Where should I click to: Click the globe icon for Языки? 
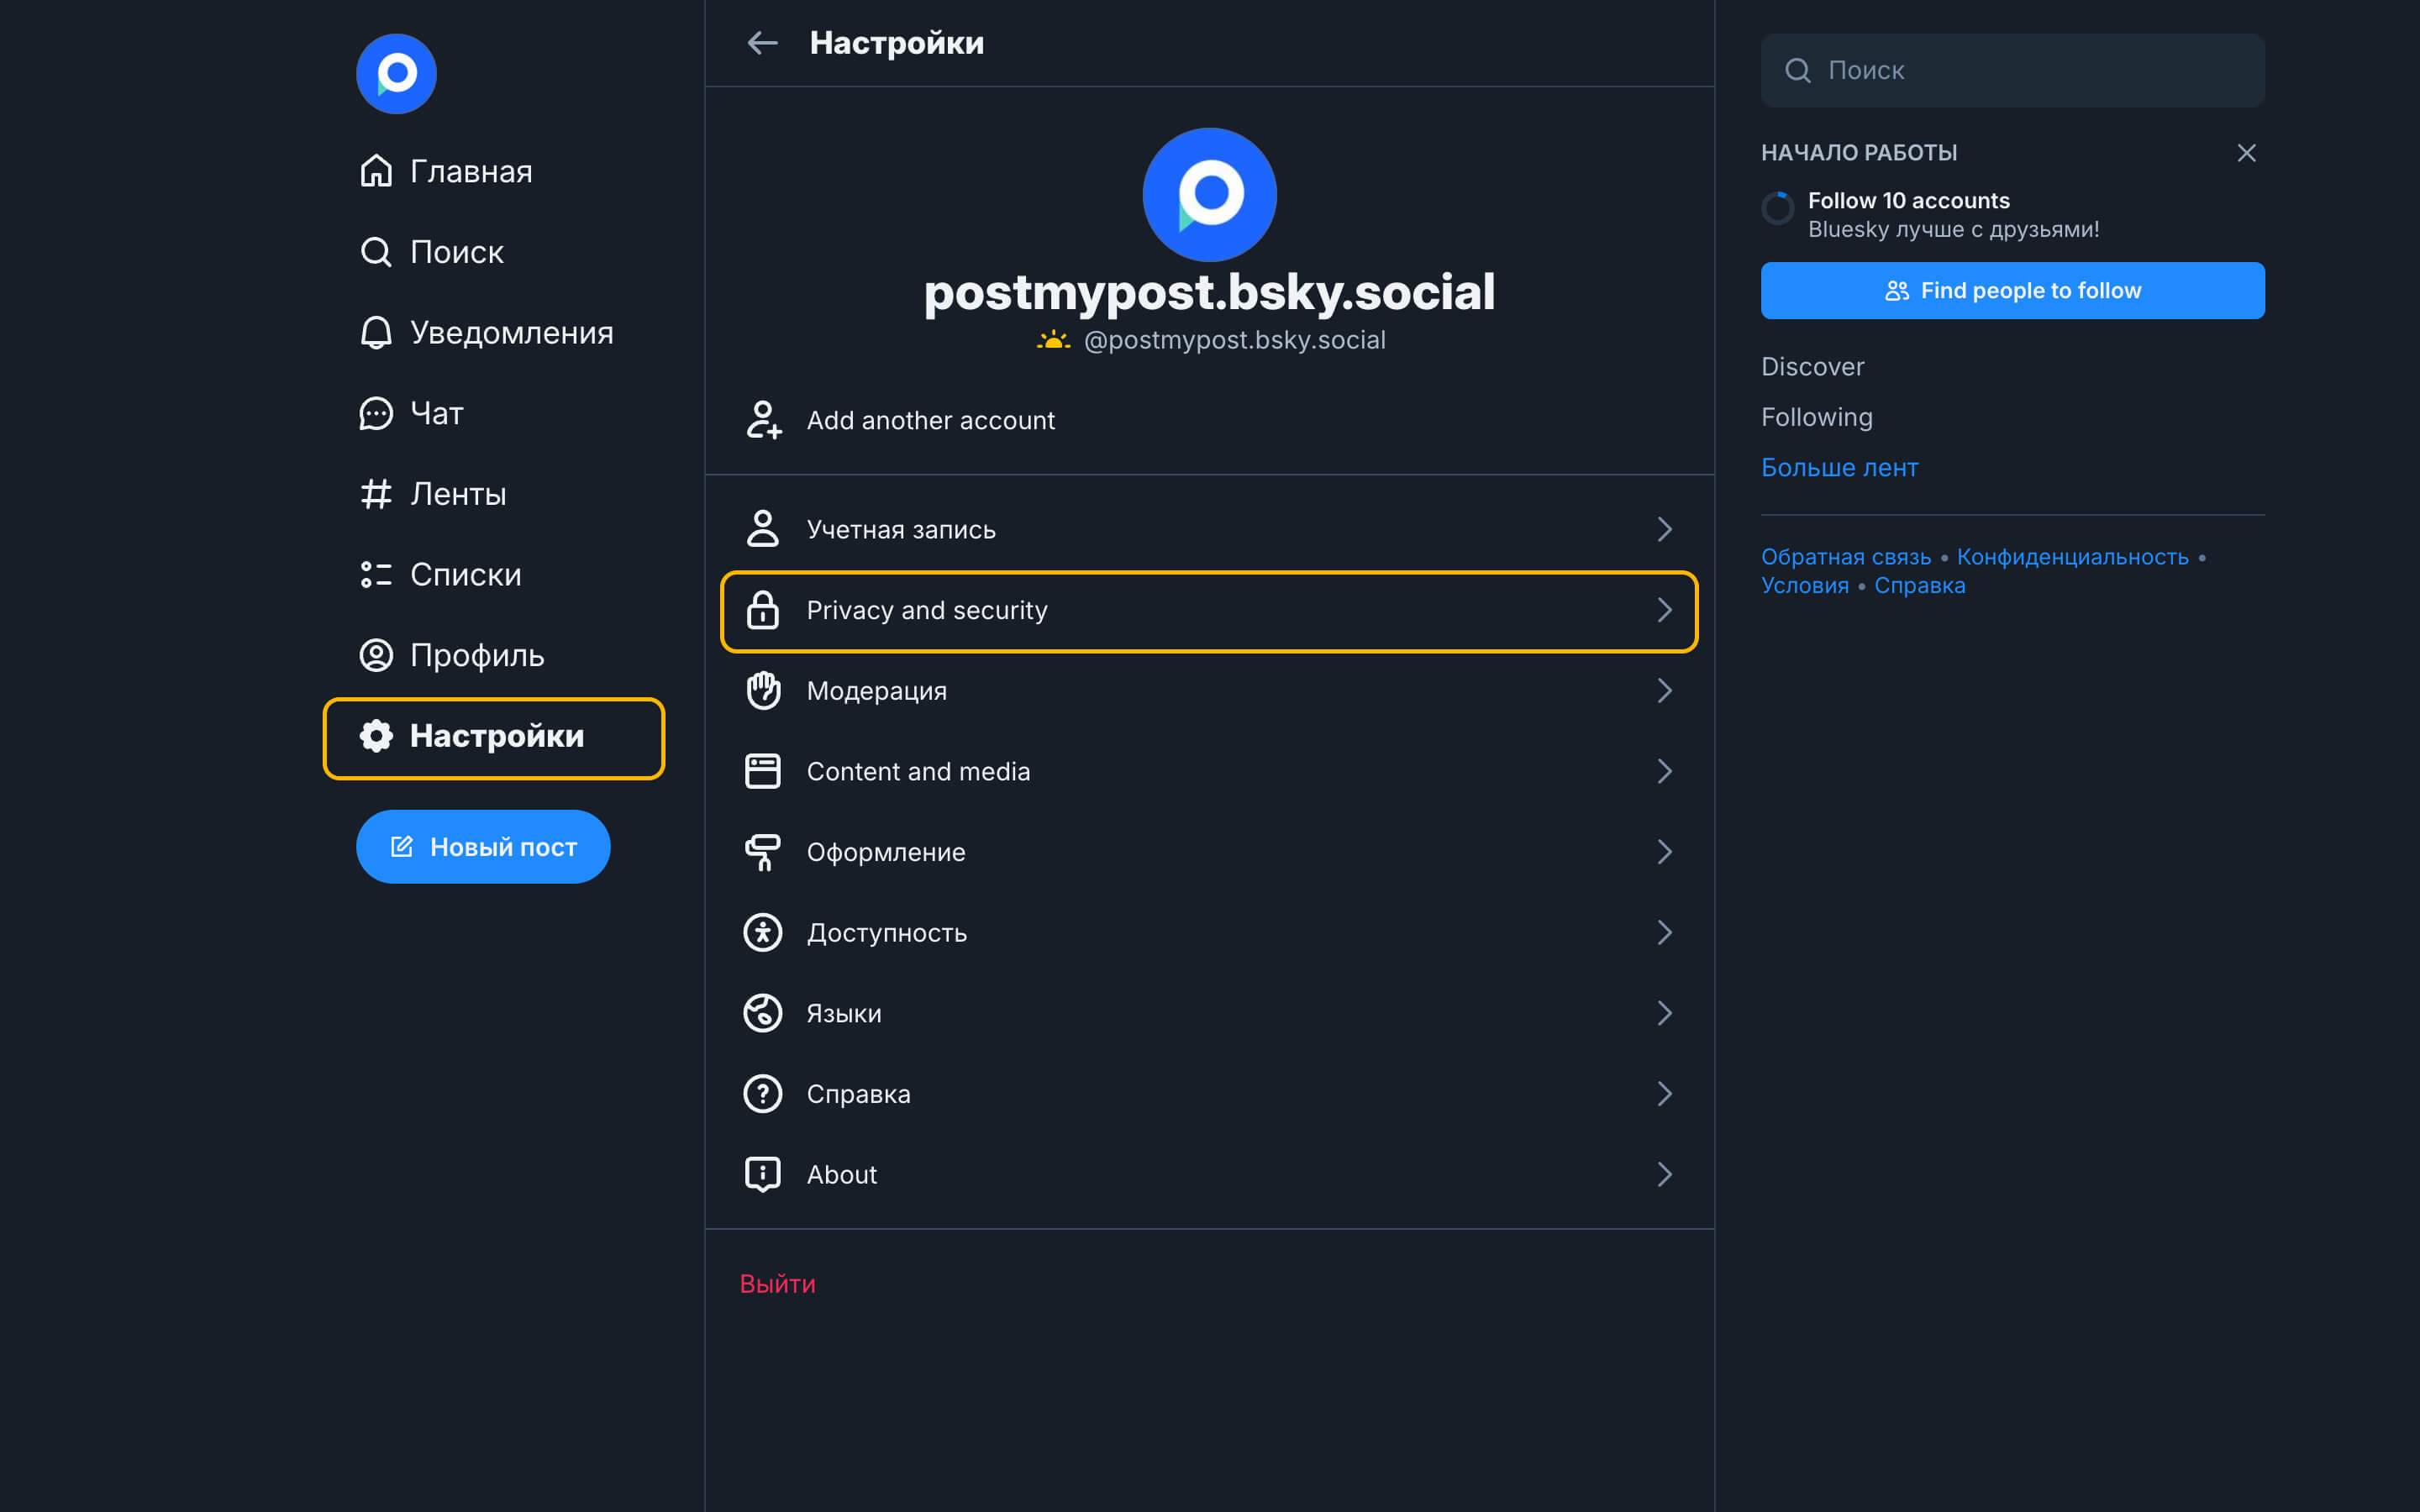762,1013
